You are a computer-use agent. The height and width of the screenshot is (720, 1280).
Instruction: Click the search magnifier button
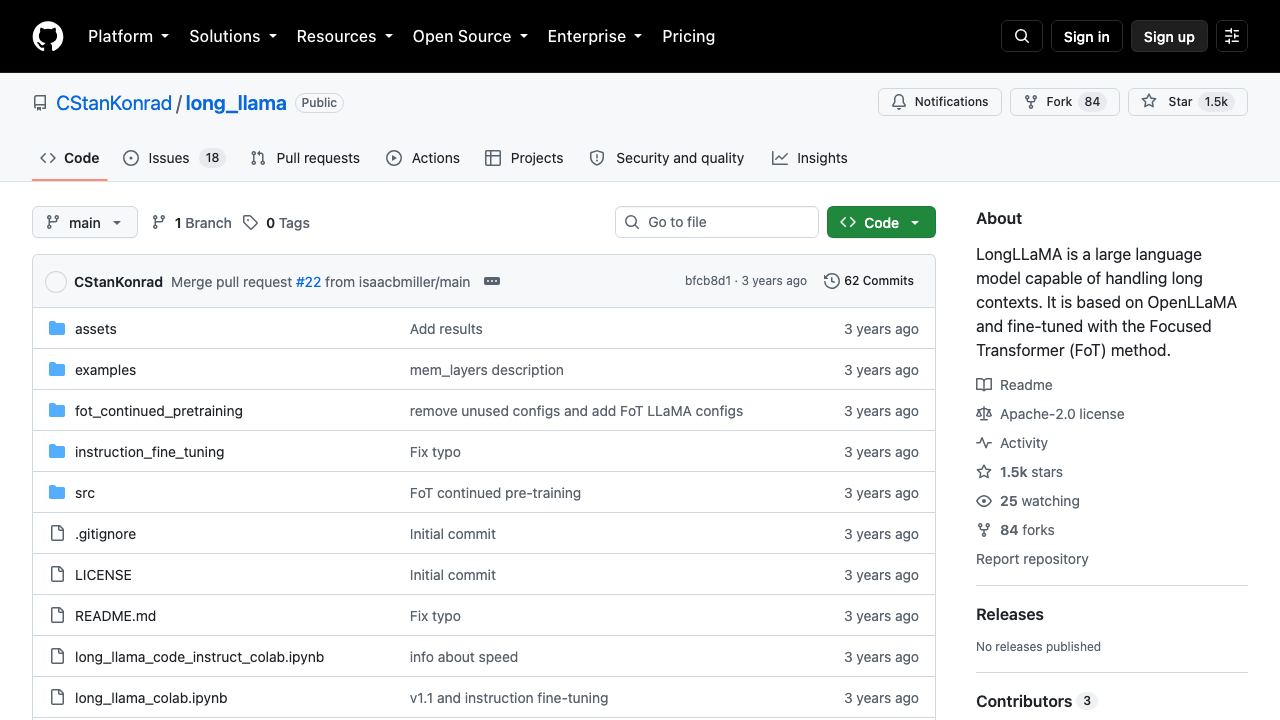(x=1022, y=36)
